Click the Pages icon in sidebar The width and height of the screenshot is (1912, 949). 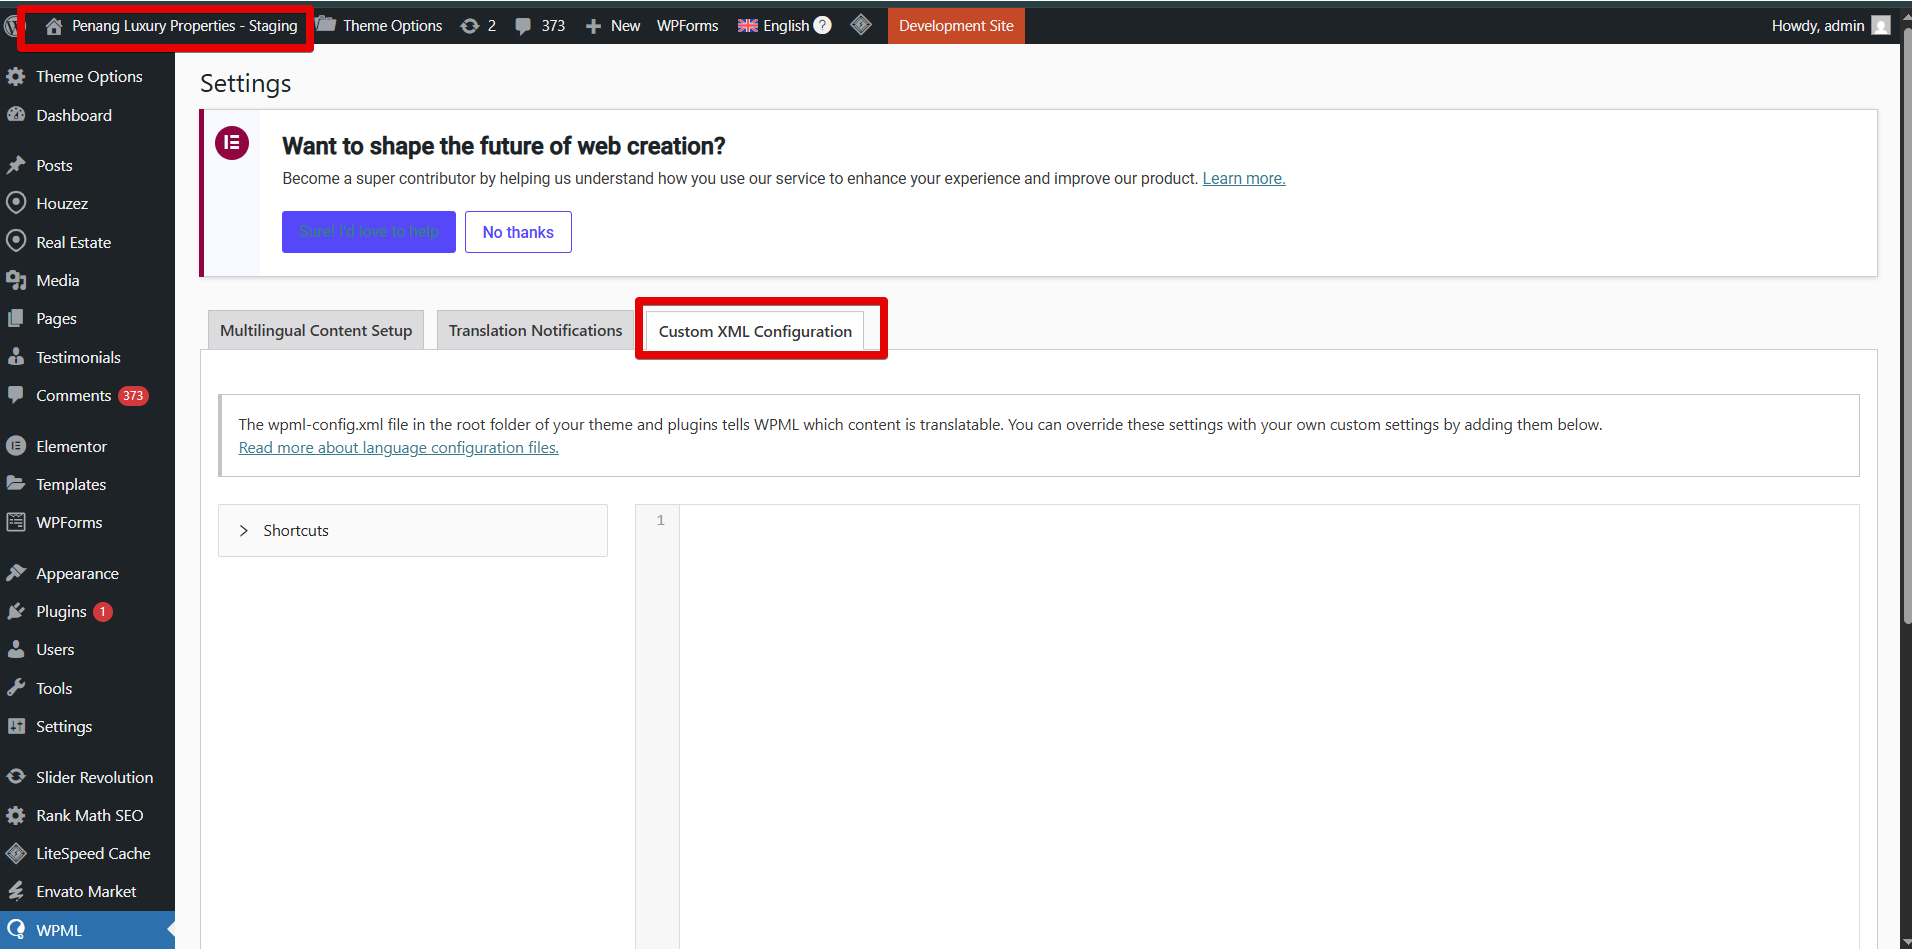16,318
